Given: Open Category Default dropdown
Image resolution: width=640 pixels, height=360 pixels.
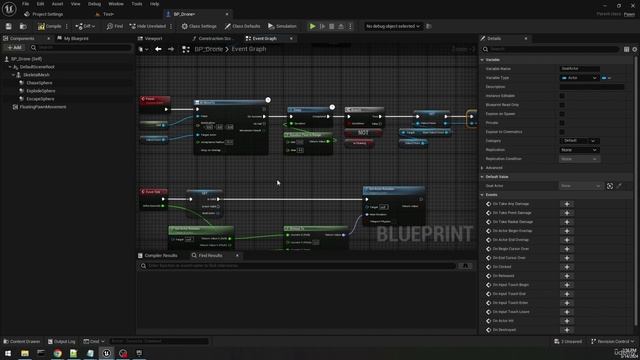Looking at the screenshot, I should tap(579, 141).
